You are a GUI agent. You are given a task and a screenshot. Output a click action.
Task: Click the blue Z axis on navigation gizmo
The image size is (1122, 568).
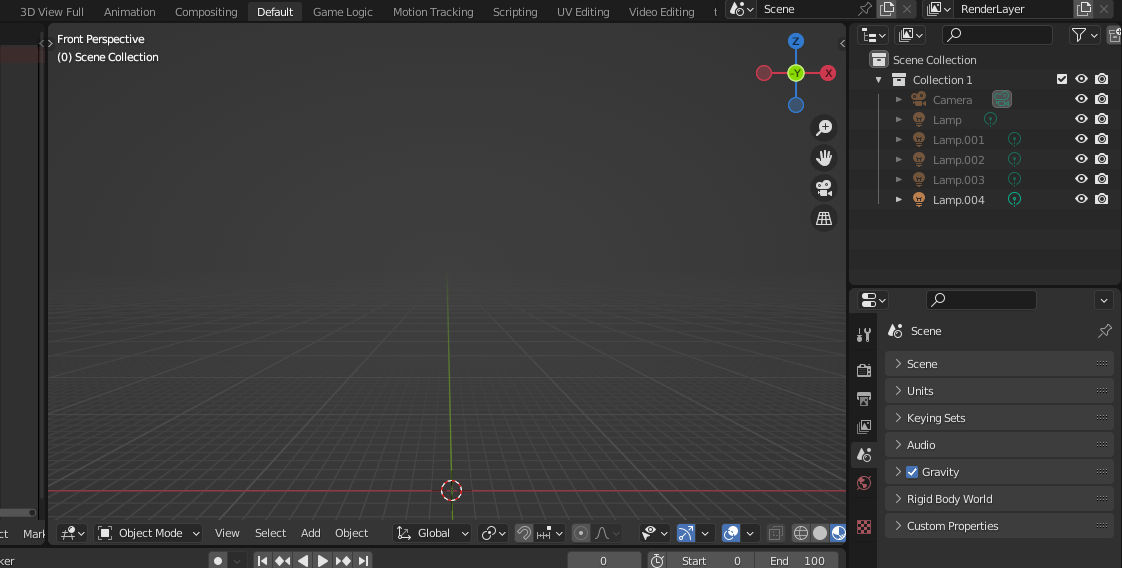(796, 41)
